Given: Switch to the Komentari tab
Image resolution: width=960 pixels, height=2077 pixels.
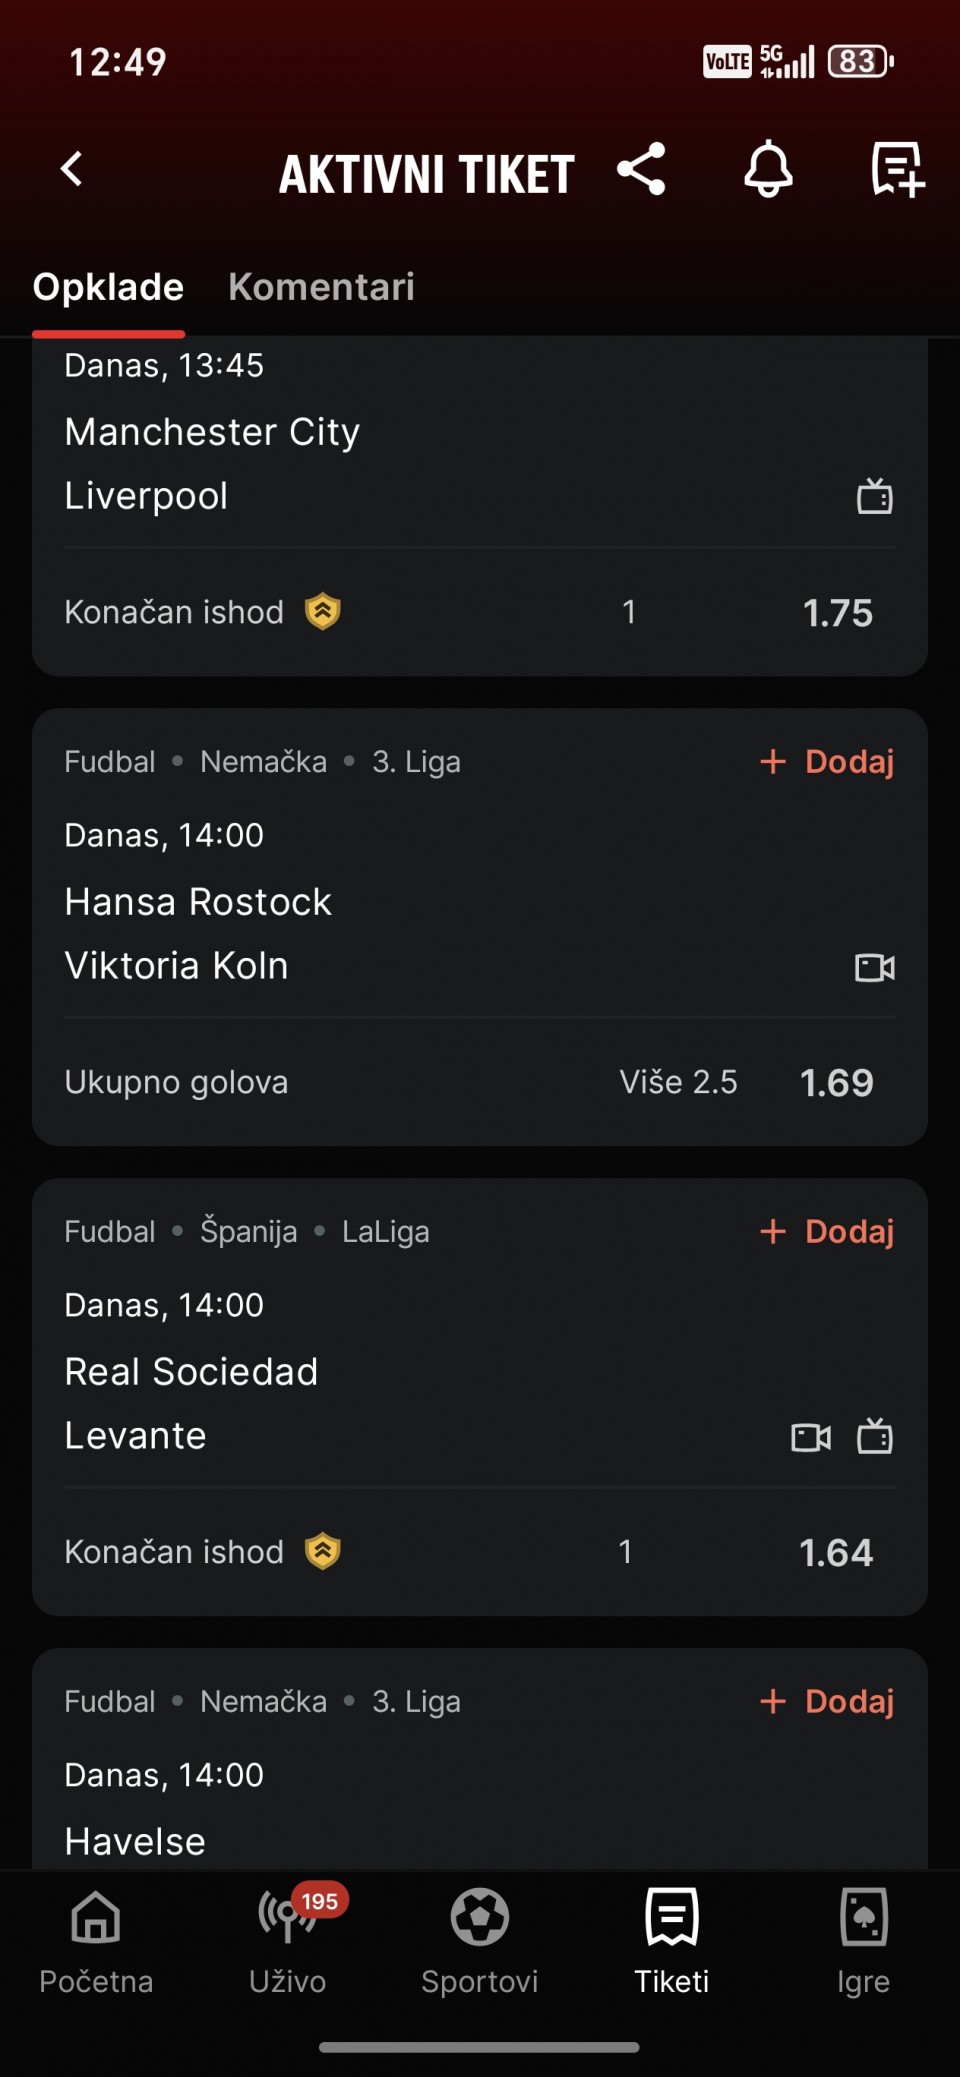Looking at the screenshot, I should [321, 287].
